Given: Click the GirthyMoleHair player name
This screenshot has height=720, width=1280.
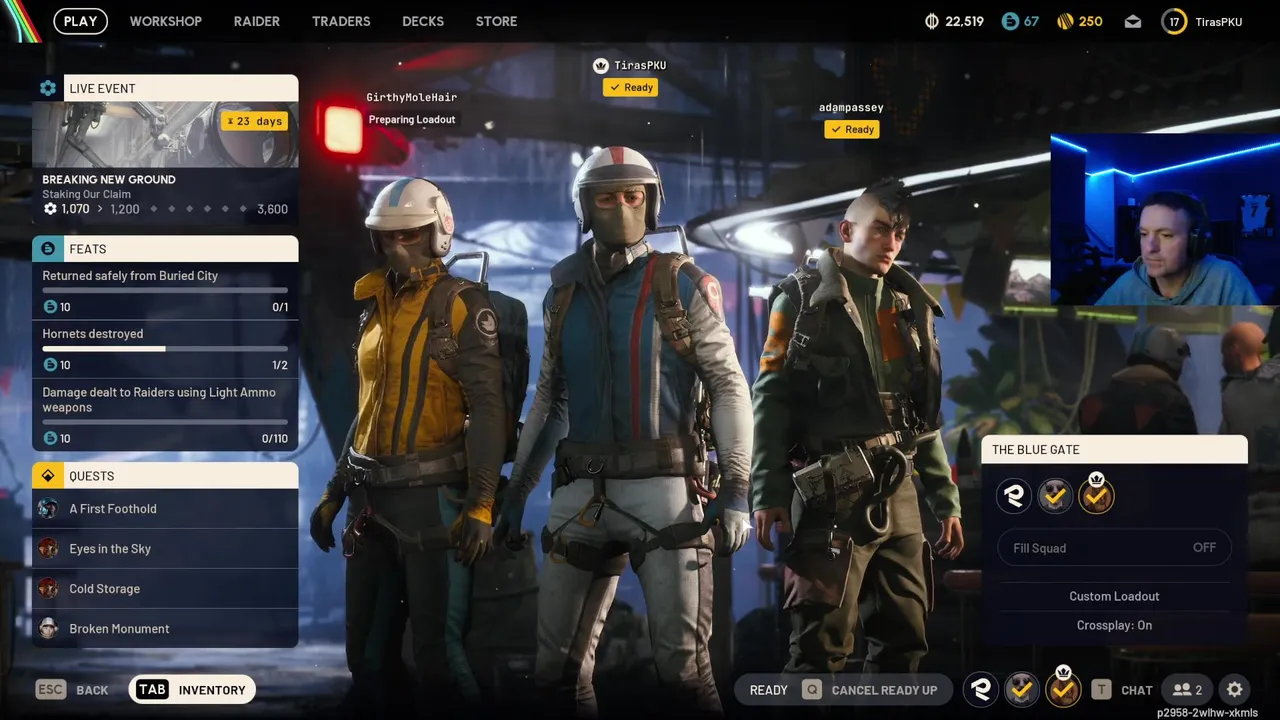Looking at the screenshot, I should (411, 97).
